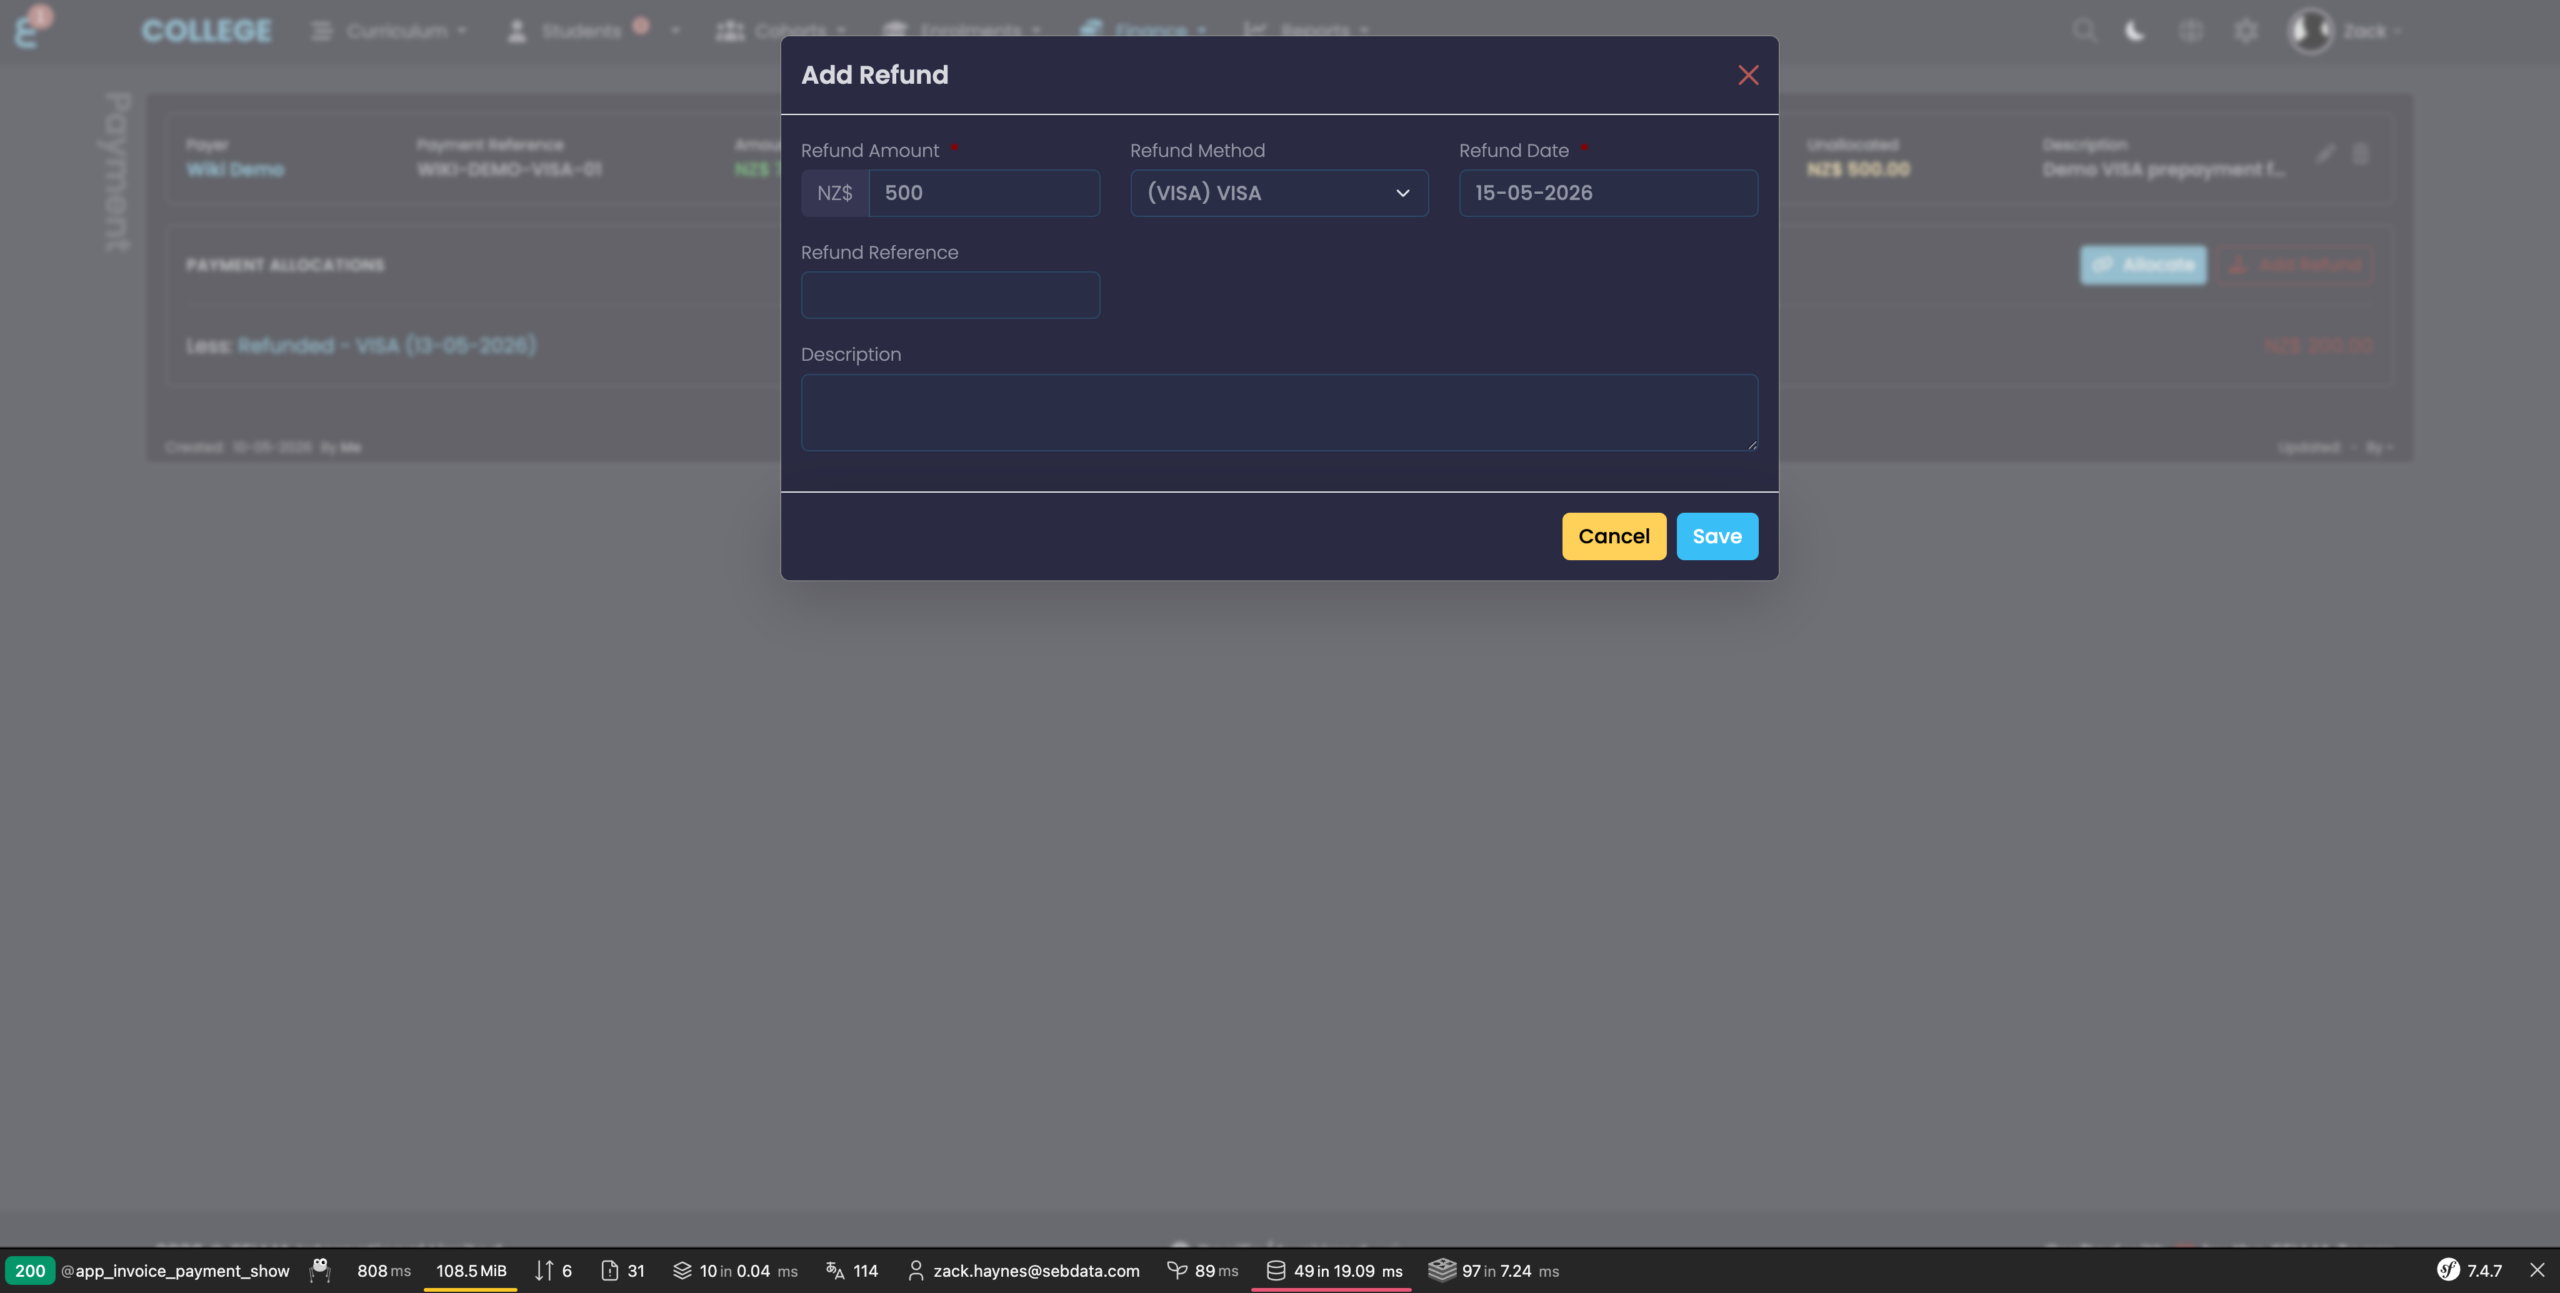Click the settings gear icon in top bar
The width and height of the screenshot is (2560, 1293).
[x=2246, y=31]
